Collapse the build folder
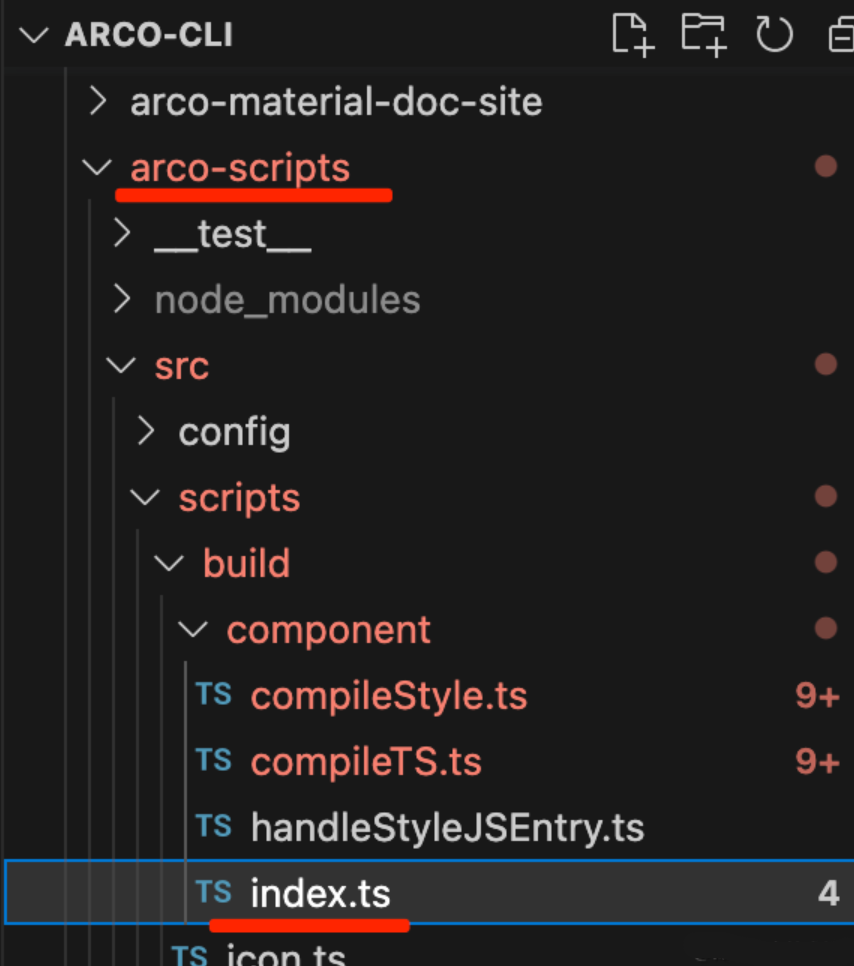 pyautogui.click(x=170, y=563)
